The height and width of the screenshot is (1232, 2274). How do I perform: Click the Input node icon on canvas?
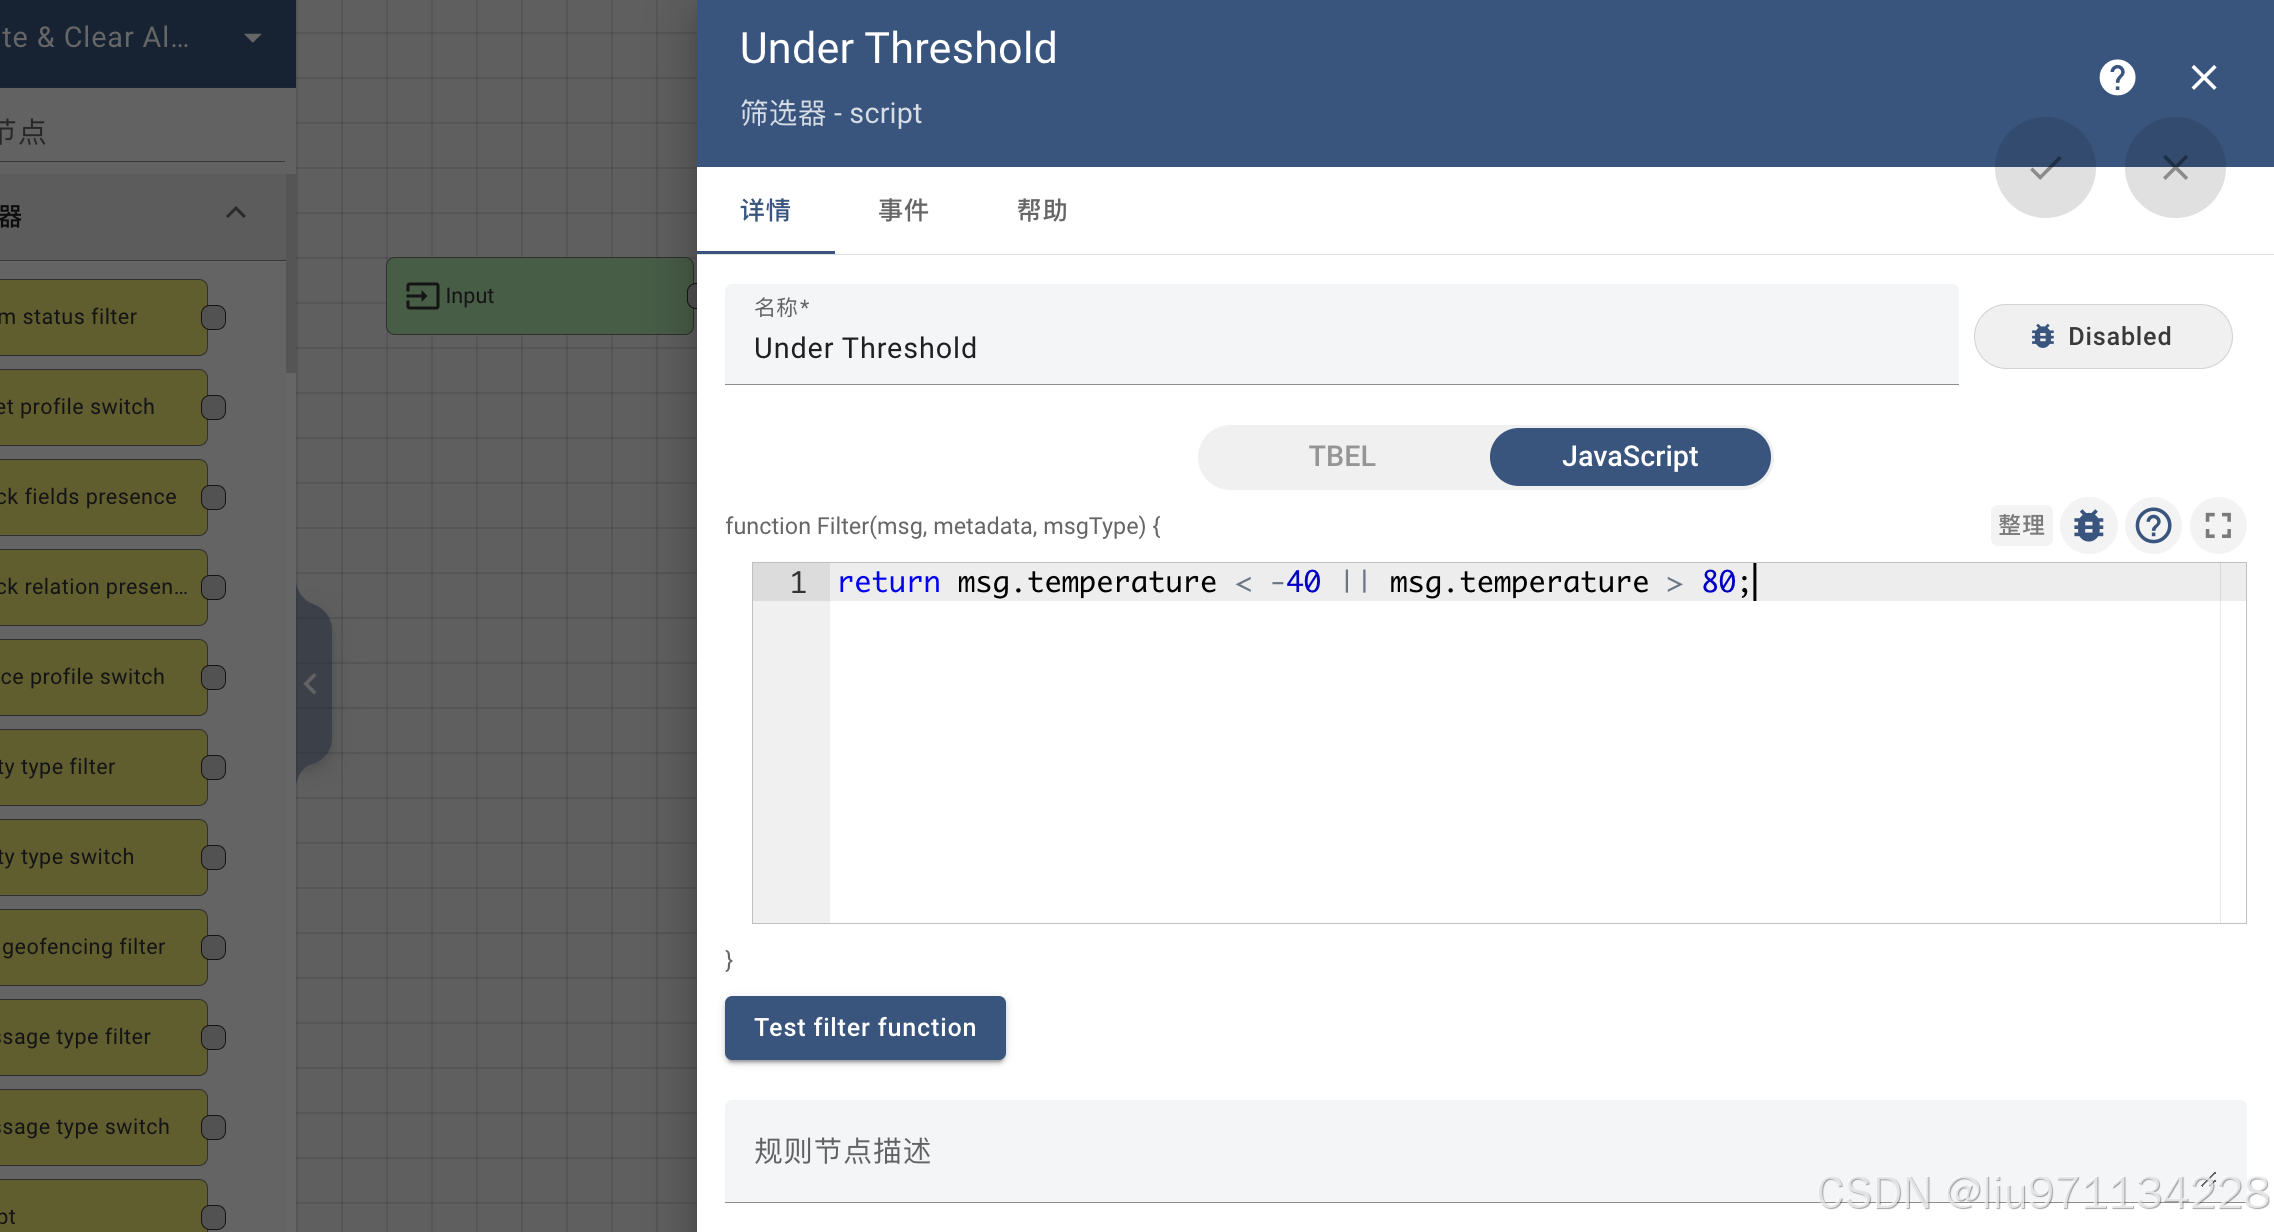(422, 296)
